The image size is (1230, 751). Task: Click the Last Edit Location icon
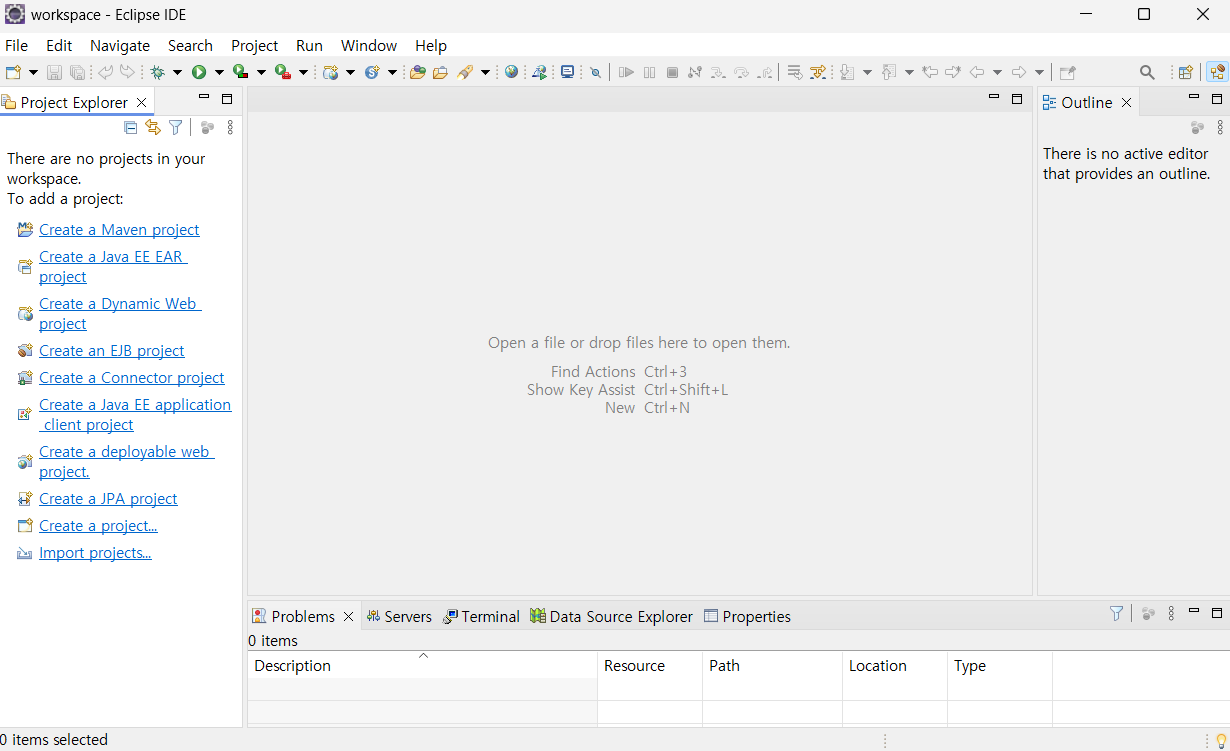point(929,72)
